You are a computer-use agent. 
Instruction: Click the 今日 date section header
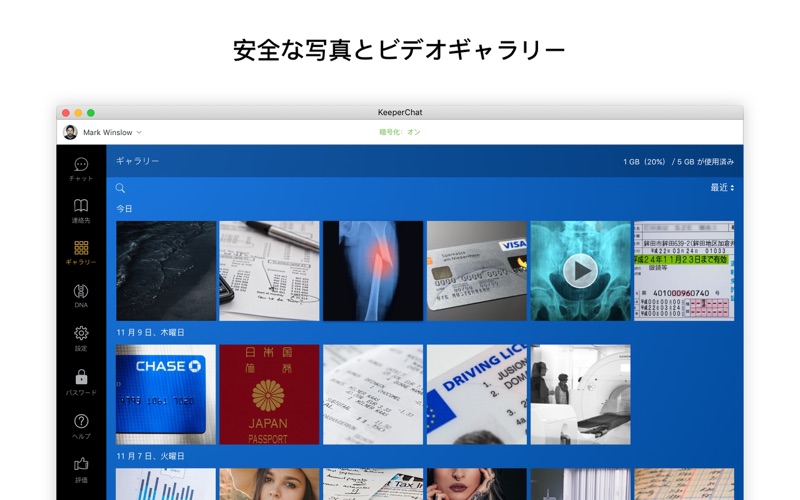(x=124, y=209)
